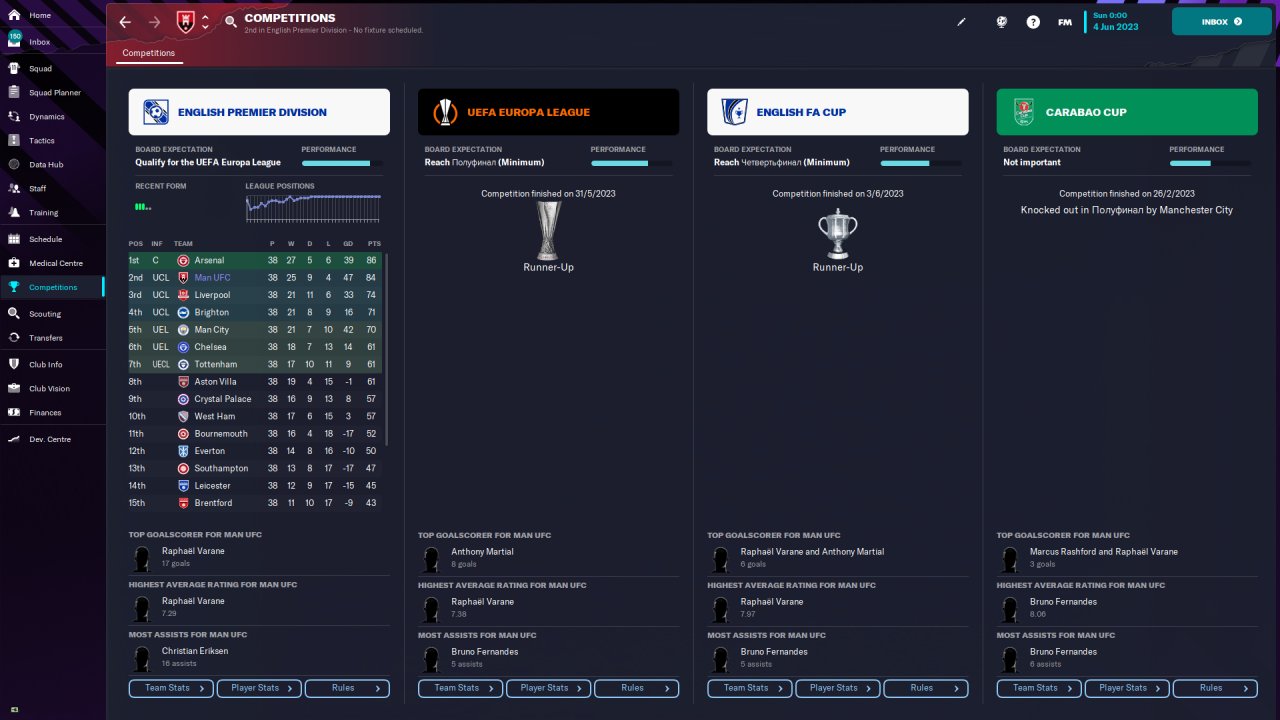Open Marcus Rashford and Raphaël Varane entry
This screenshot has height=720, width=1280.
pyautogui.click(x=1104, y=552)
